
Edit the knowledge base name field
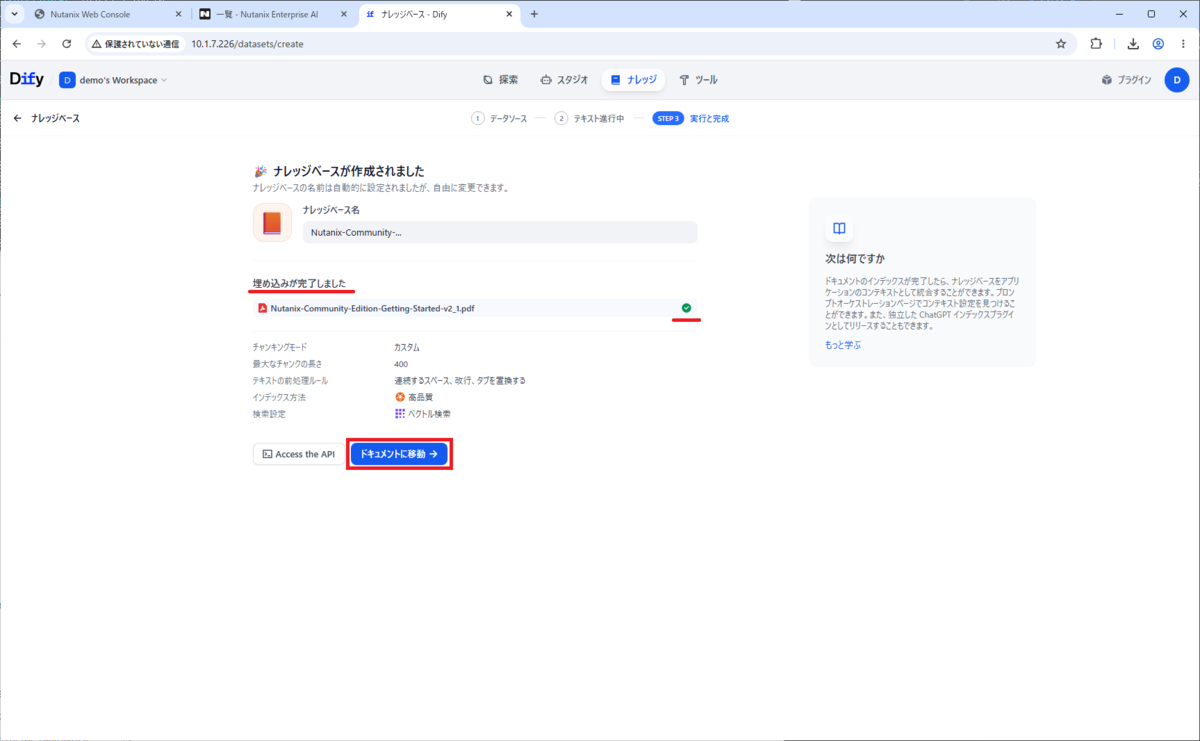coord(500,232)
